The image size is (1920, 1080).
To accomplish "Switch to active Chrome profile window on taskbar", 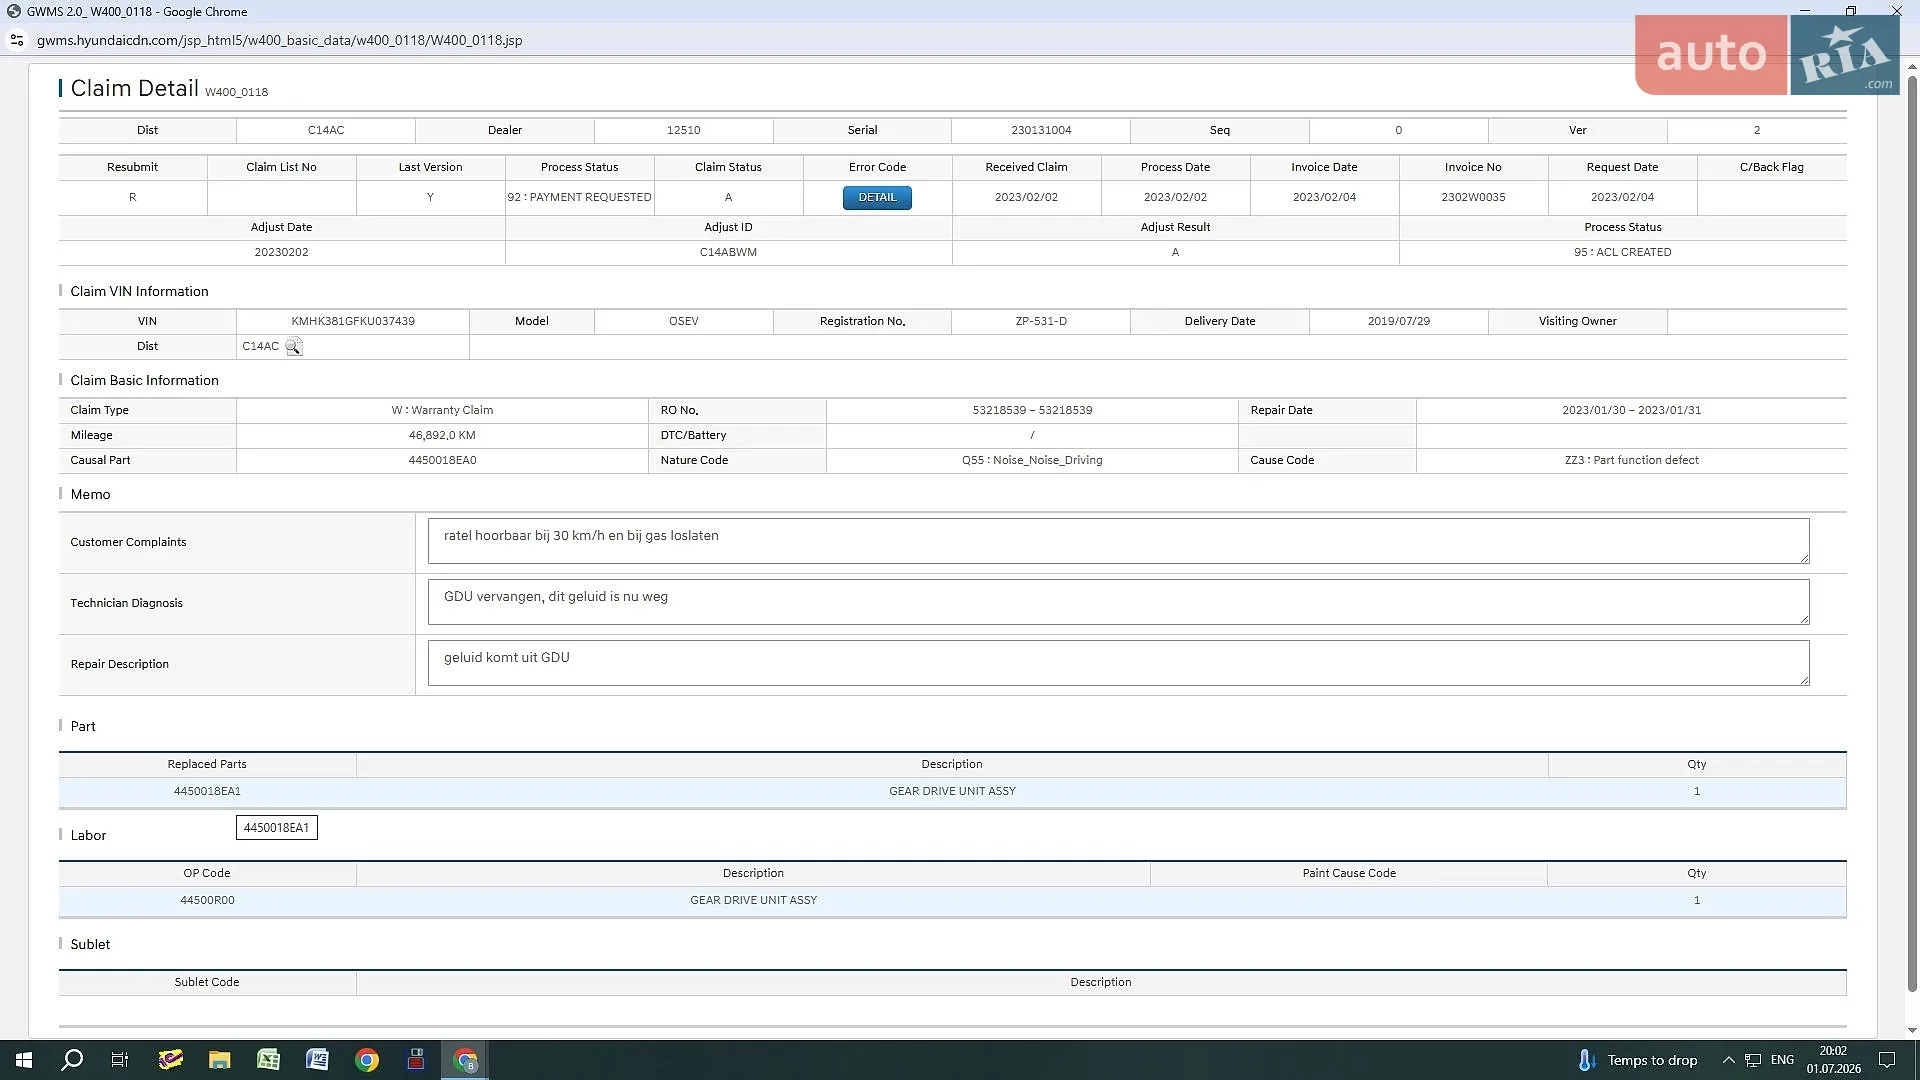I will pyautogui.click(x=465, y=1060).
